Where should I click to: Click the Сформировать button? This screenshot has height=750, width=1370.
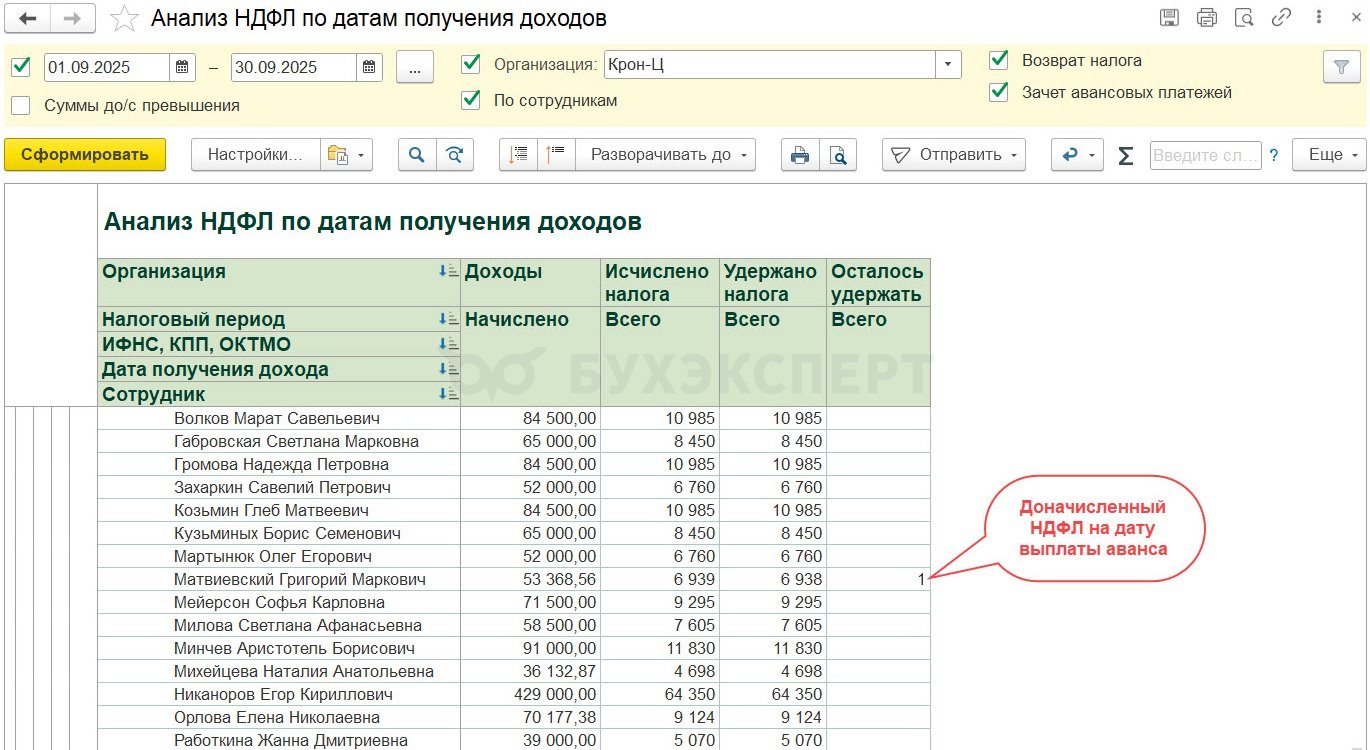[85, 155]
